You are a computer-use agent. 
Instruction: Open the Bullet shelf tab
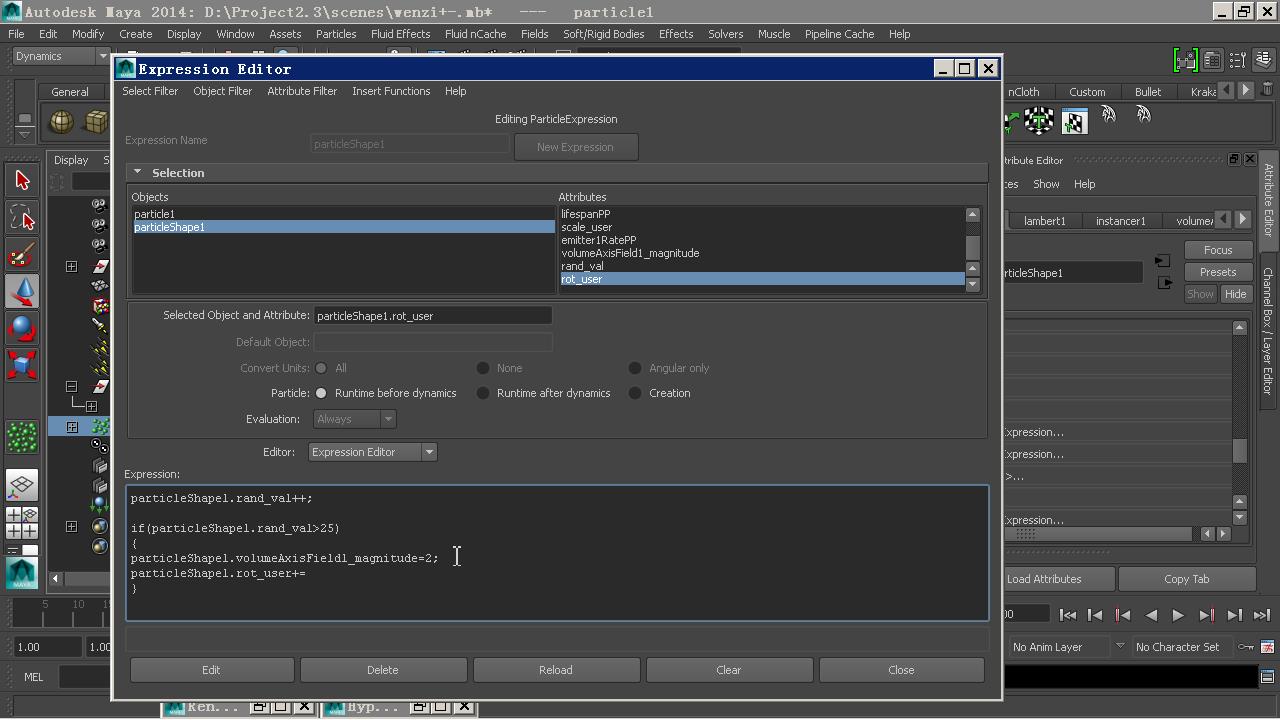pos(1147,92)
